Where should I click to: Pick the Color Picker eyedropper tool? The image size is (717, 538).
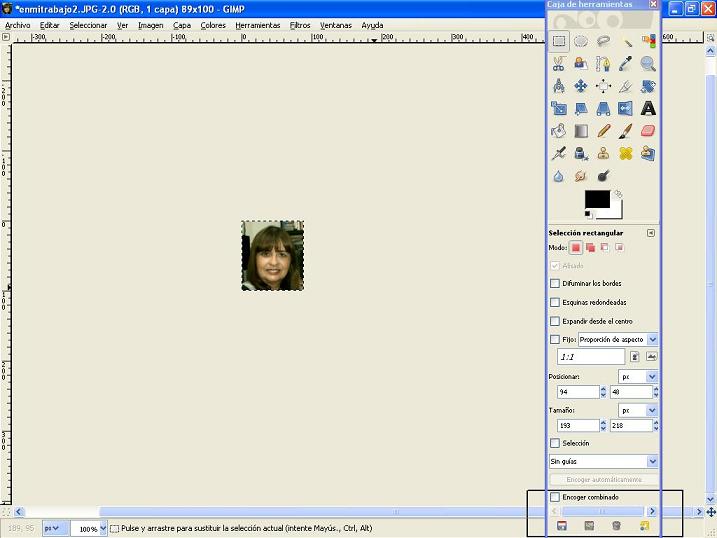point(626,64)
